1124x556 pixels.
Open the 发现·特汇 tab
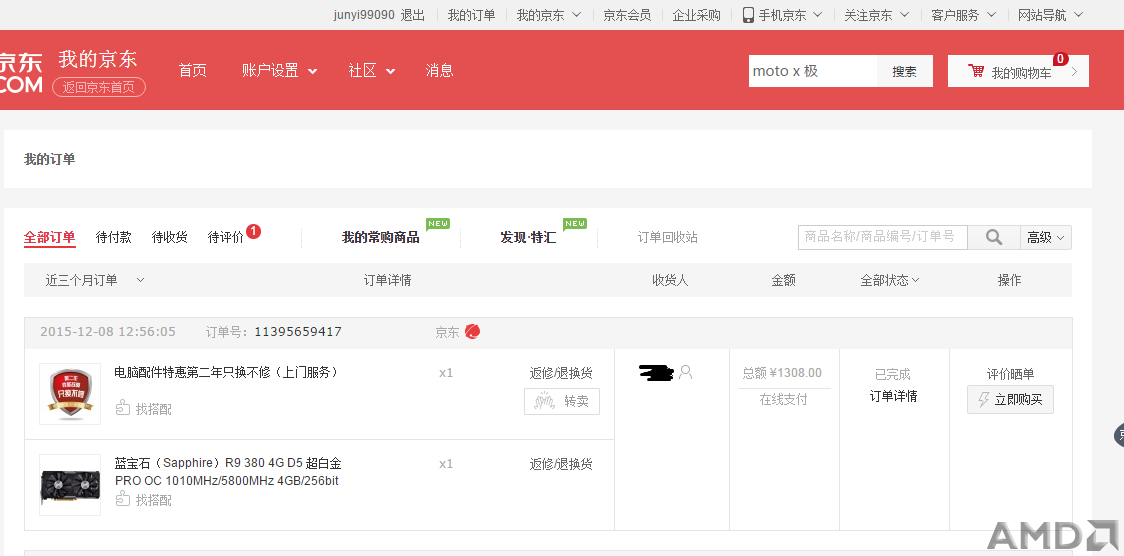(528, 237)
